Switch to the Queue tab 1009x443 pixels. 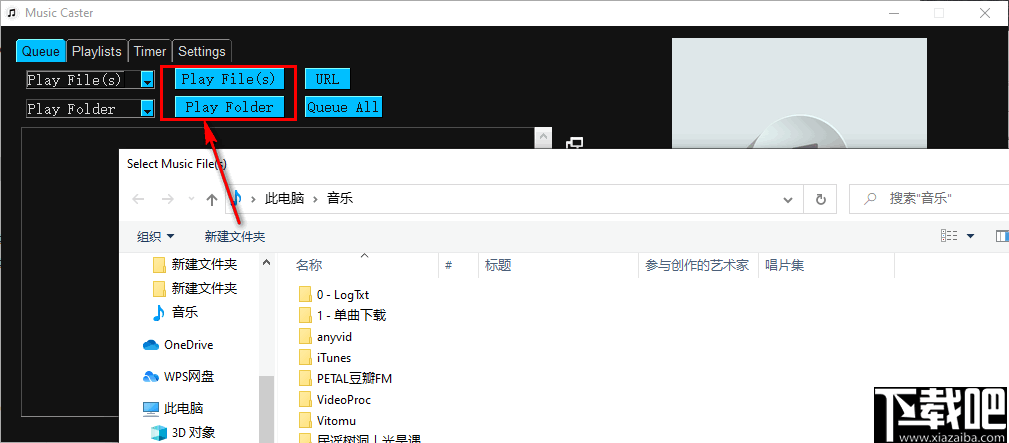pos(41,51)
